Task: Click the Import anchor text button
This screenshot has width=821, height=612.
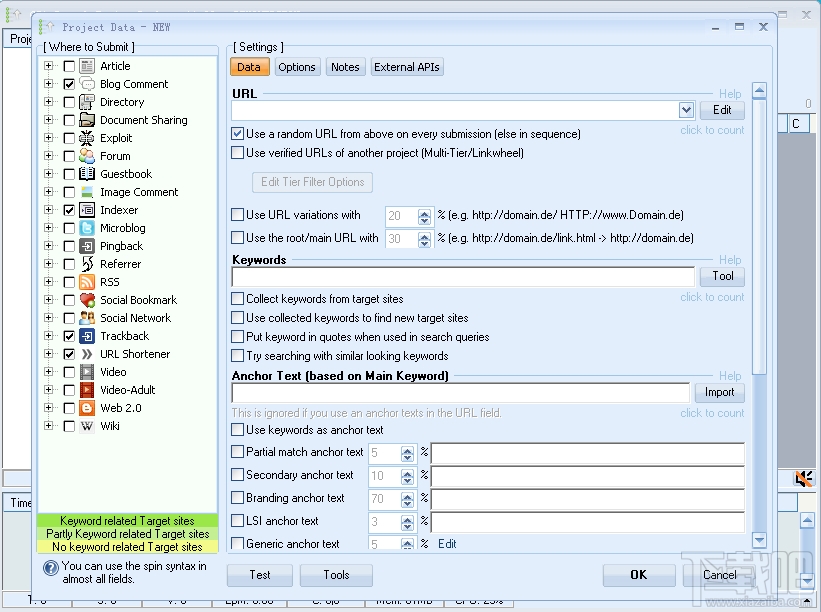Action: 719,392
